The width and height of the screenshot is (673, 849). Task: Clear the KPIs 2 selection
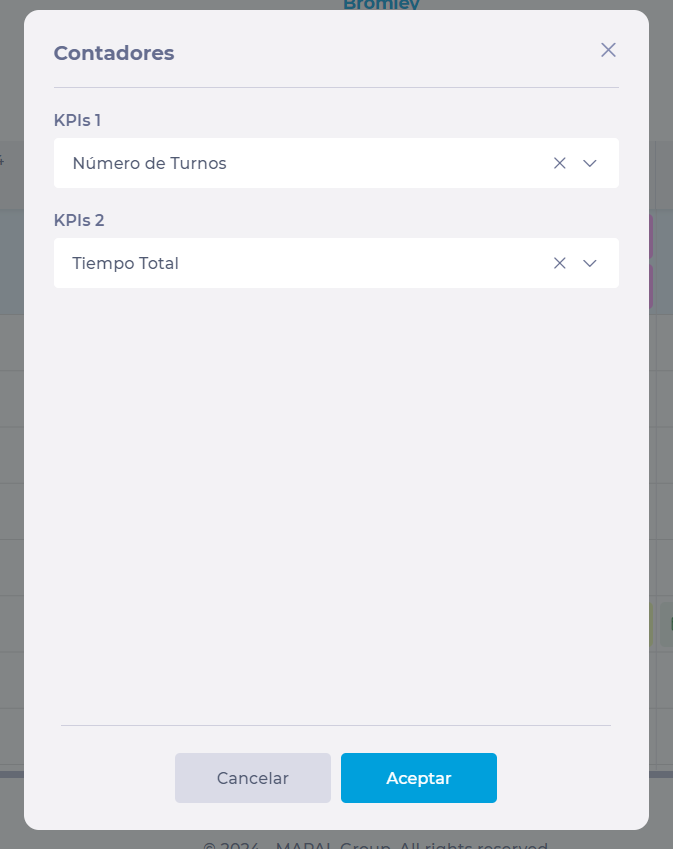560,263
